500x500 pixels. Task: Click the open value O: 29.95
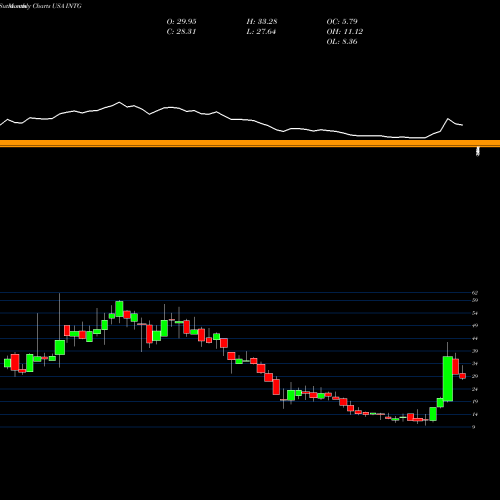point(181,22)
